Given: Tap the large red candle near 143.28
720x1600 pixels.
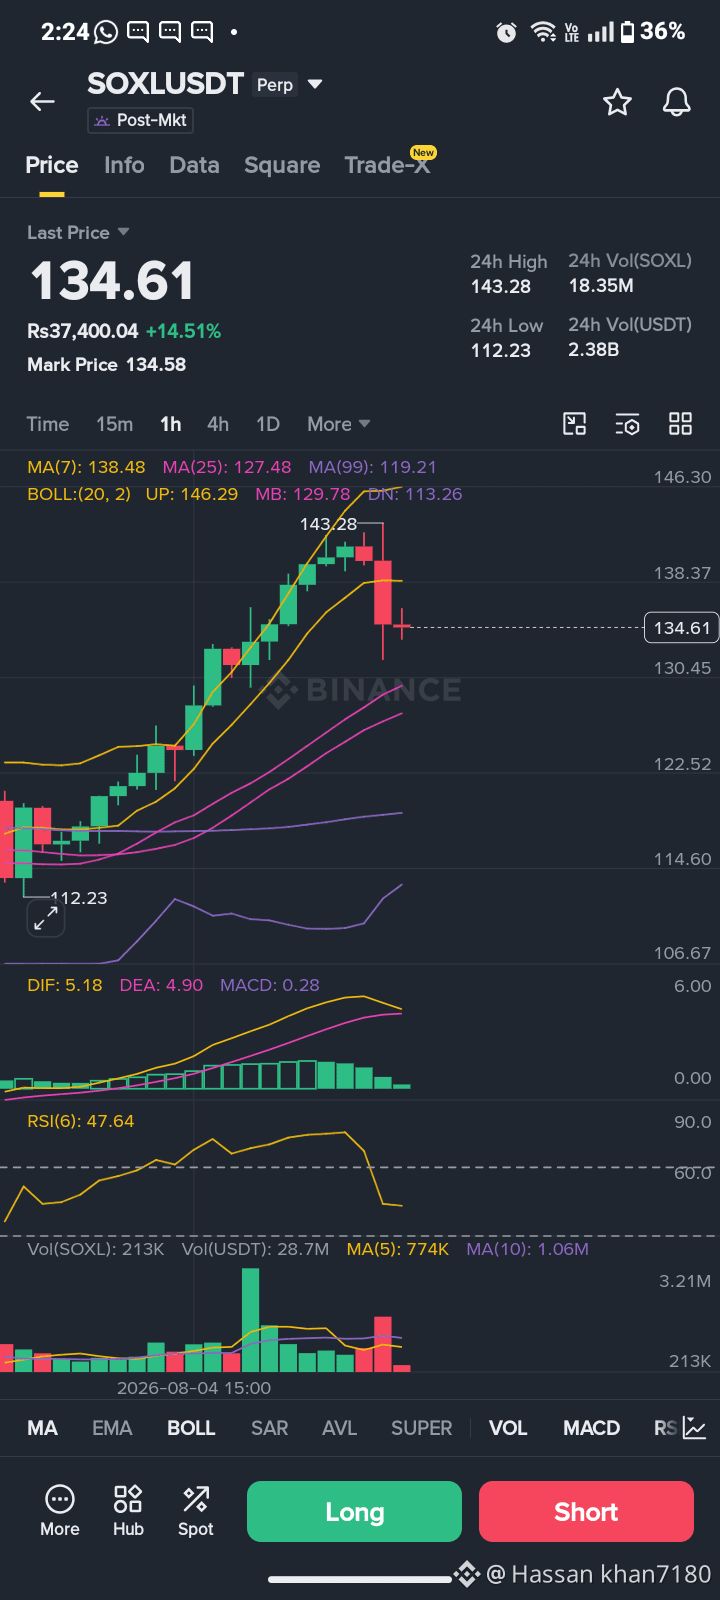Looking at the screenshot, I should click(382, 592).
